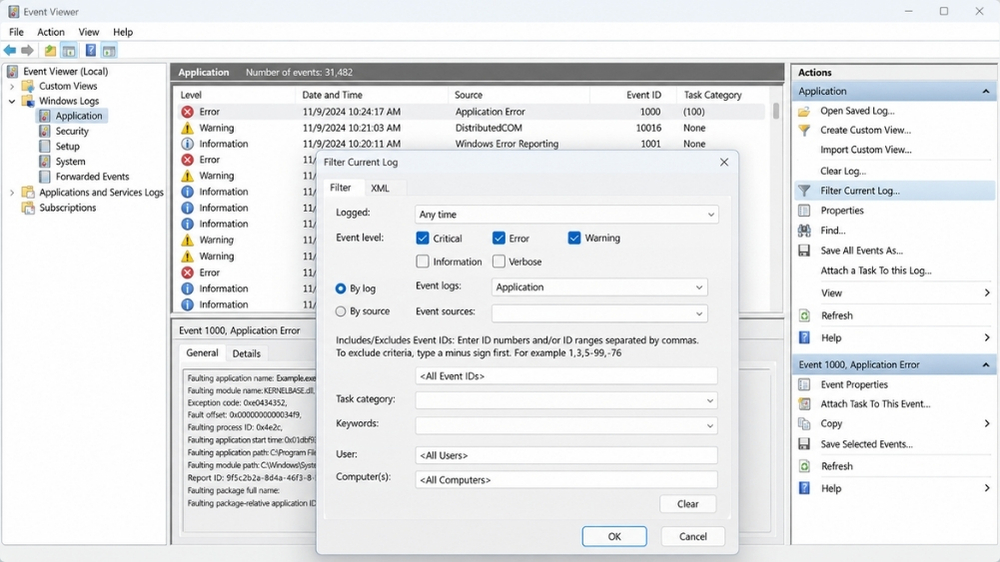Switch to the Filter tab in dialog
Screen dimensions: 1000x562
341,188
